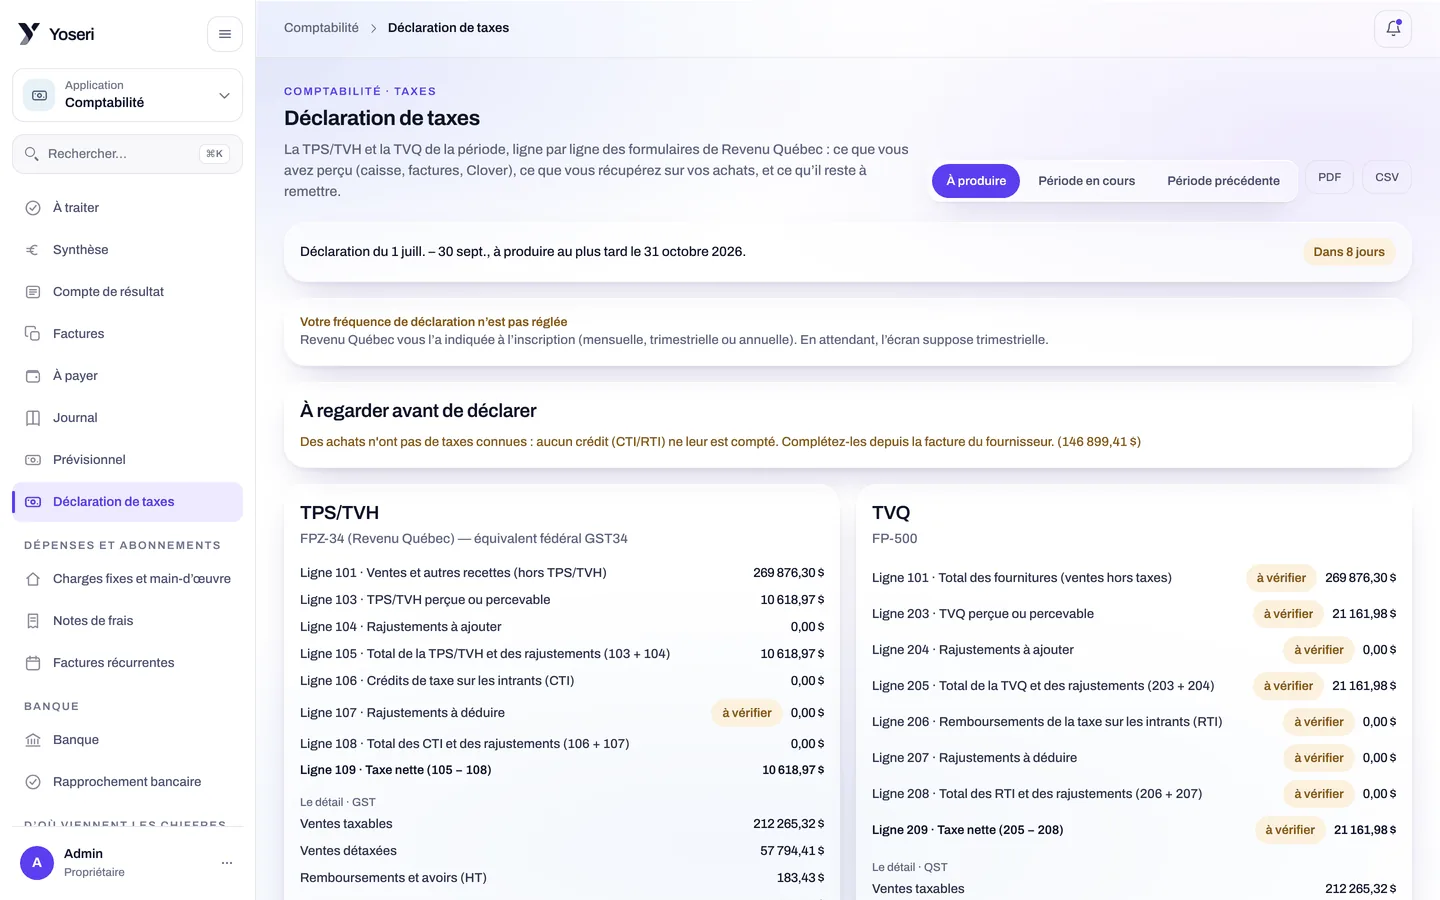Switch to Période précédente tab

1223,181
